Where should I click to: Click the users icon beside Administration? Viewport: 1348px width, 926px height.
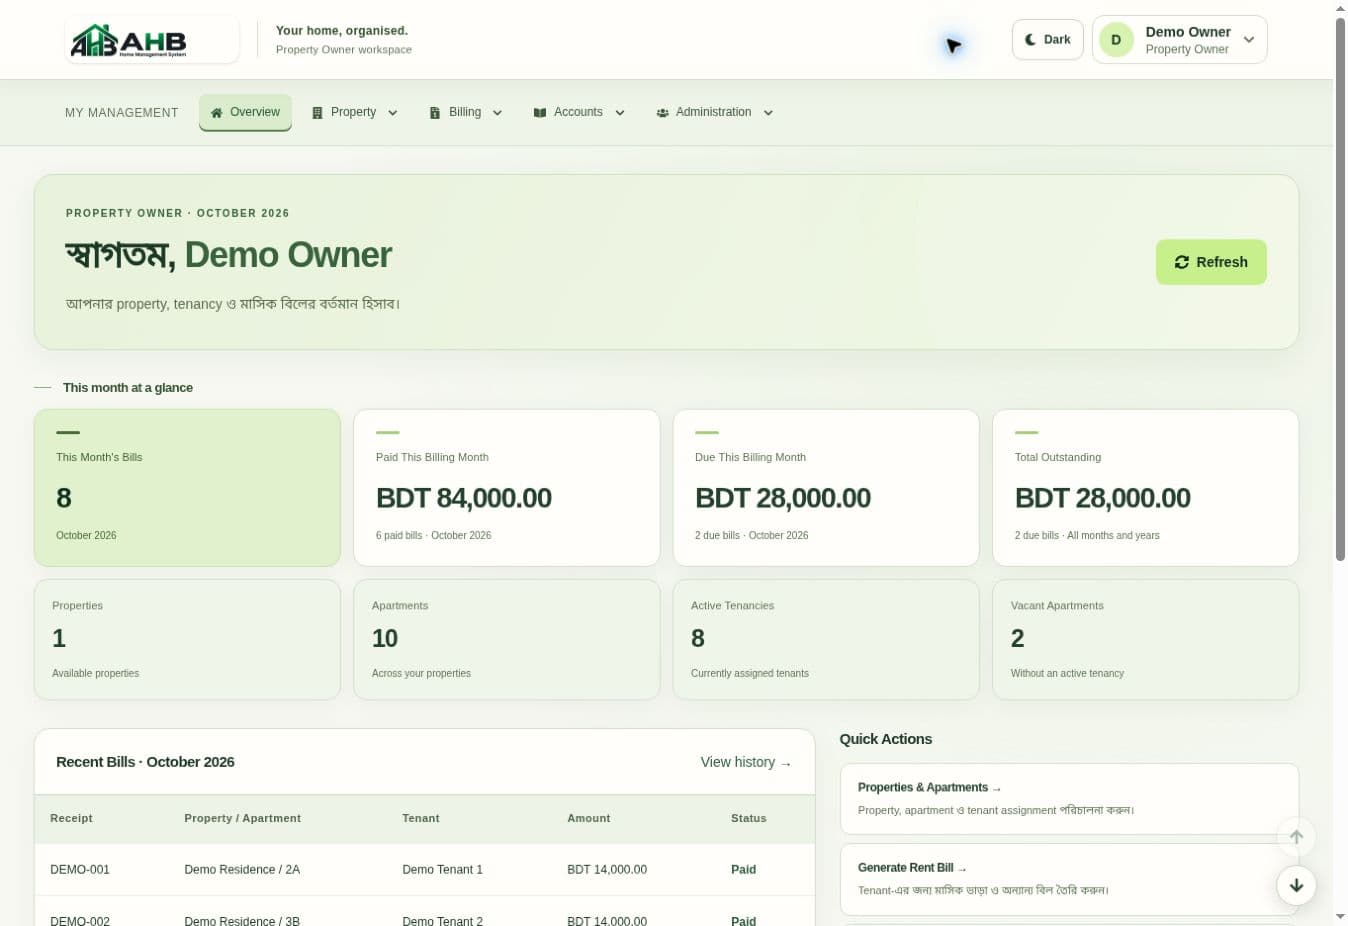tap(662, 113)
